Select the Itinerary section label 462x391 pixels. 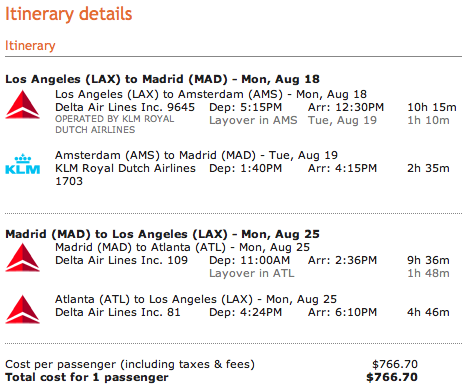30,45
